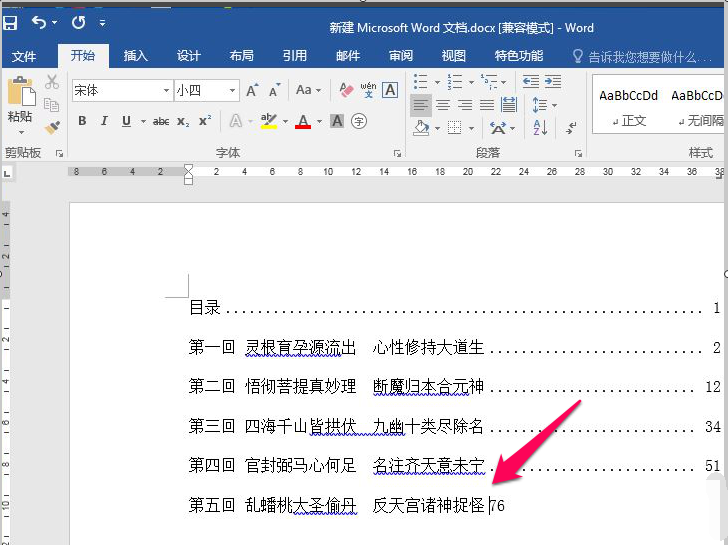
Task: Select the Format Painter brush icon
Action: [52, 127]
